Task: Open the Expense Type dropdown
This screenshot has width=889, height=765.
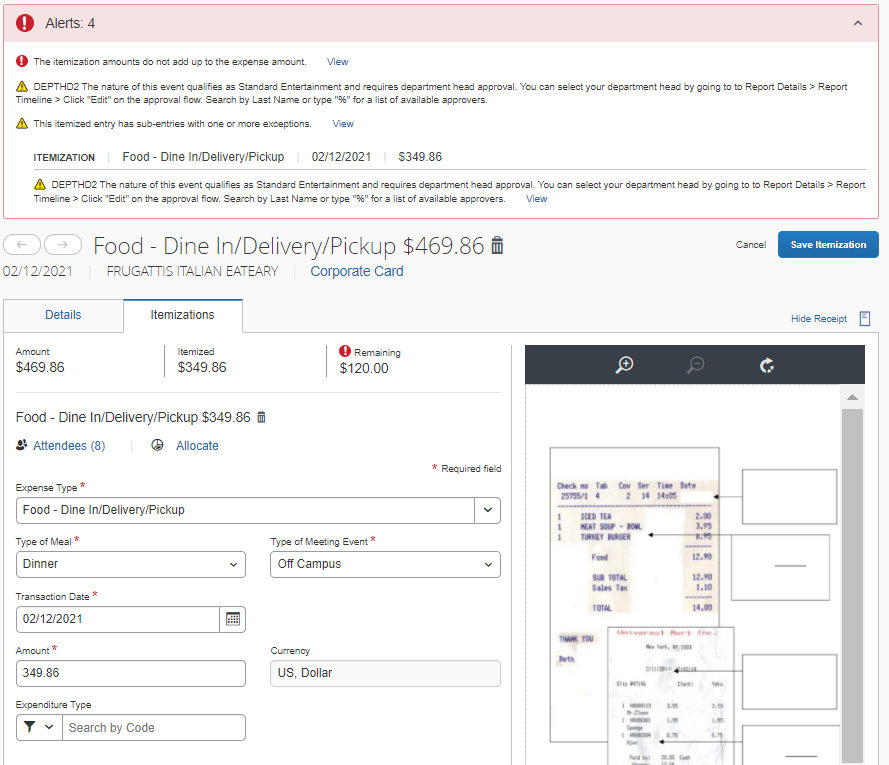Action: click(x=487, y=510)
